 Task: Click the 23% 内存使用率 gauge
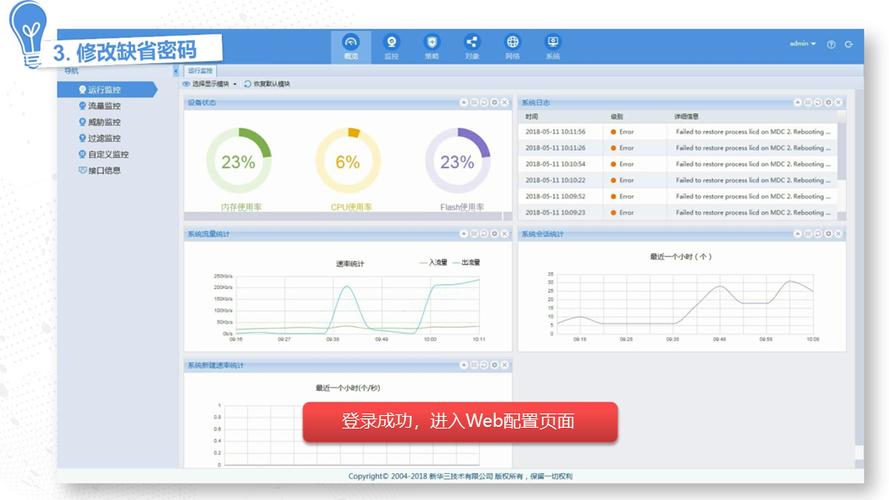(x=239, y=161)
